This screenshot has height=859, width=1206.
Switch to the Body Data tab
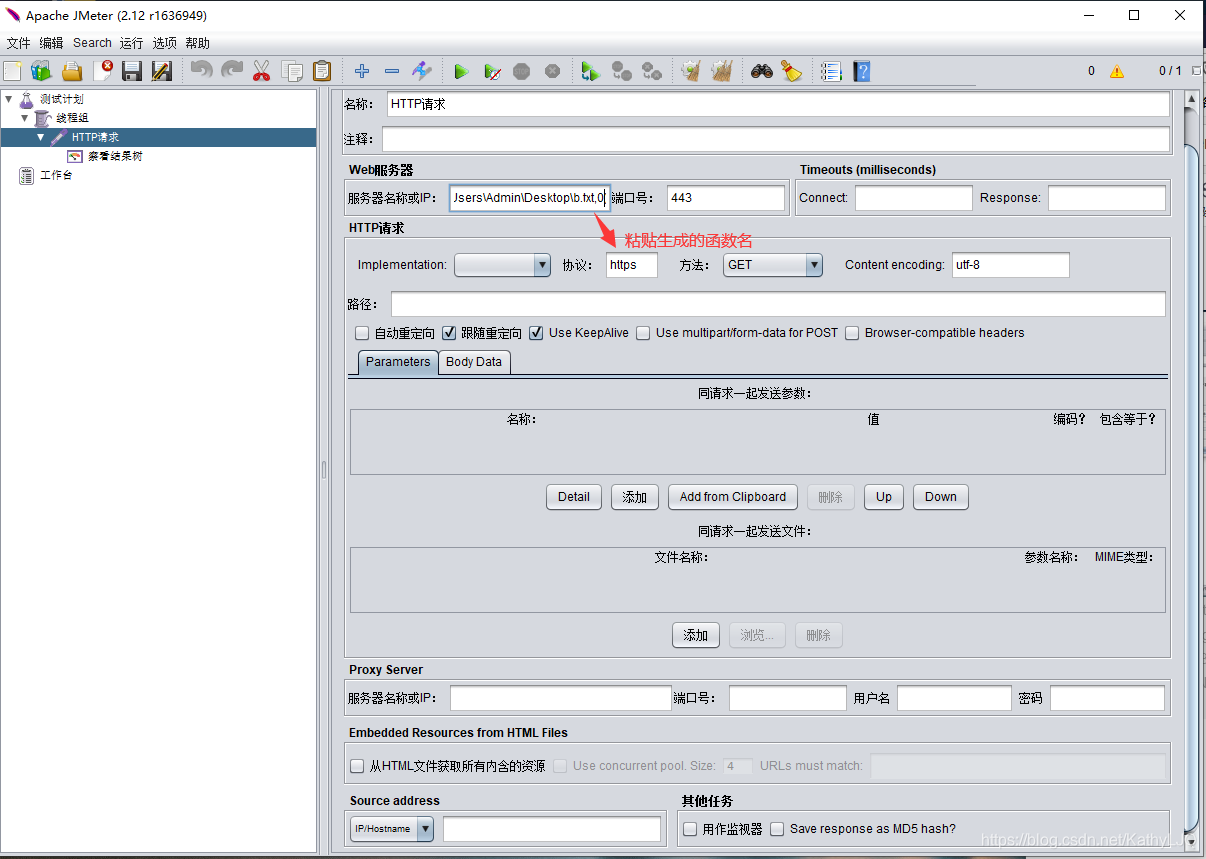pos(474,362)
